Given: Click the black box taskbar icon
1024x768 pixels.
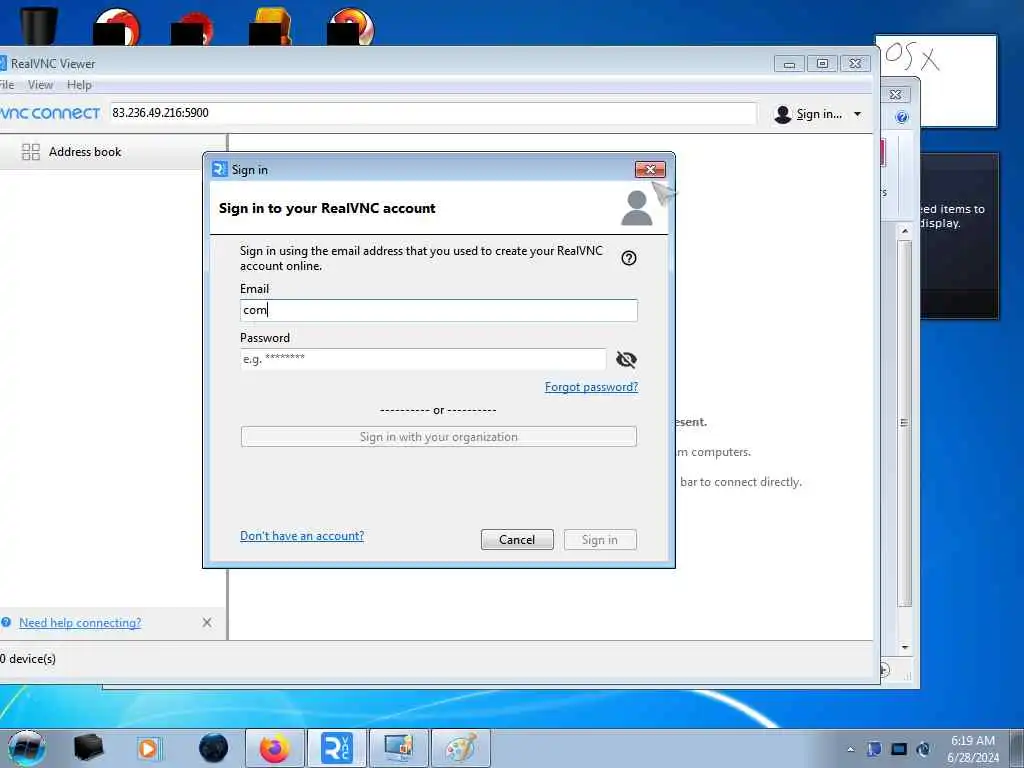Looking at the screenshot, I should [88, 748].
